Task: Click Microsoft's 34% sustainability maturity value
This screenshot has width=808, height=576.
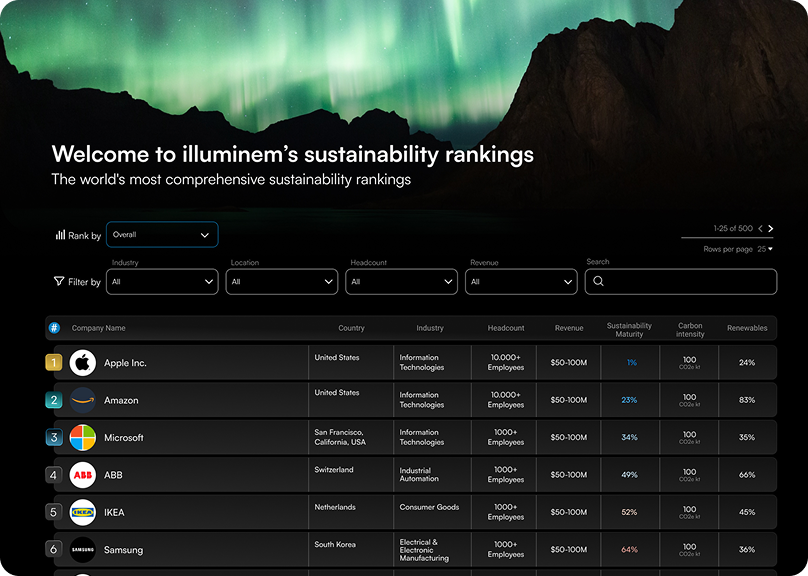Action: (x=629, y=437)
